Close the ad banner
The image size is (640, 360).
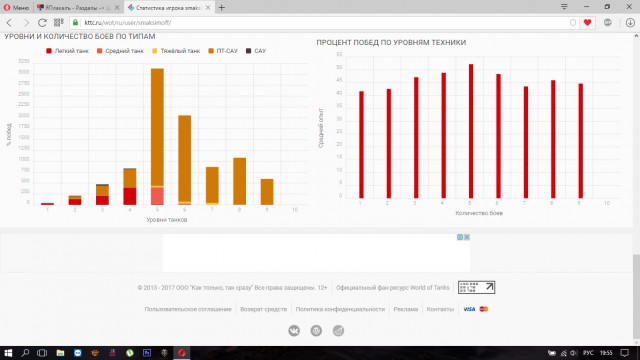[467, 237]
